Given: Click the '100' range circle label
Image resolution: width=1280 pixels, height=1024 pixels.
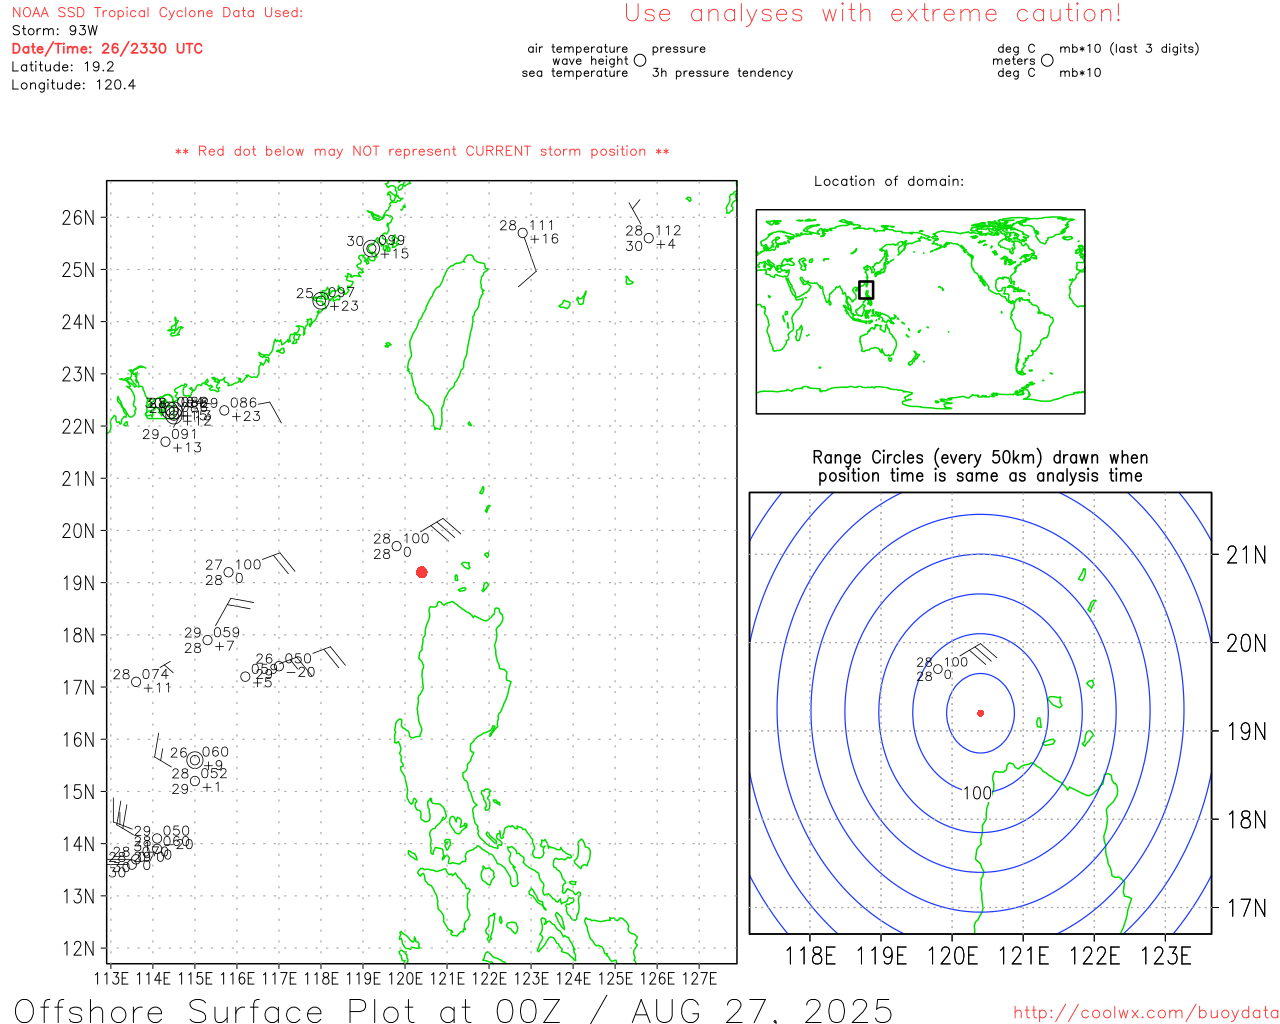Looking at the screenshot, I should coord(977,793).
